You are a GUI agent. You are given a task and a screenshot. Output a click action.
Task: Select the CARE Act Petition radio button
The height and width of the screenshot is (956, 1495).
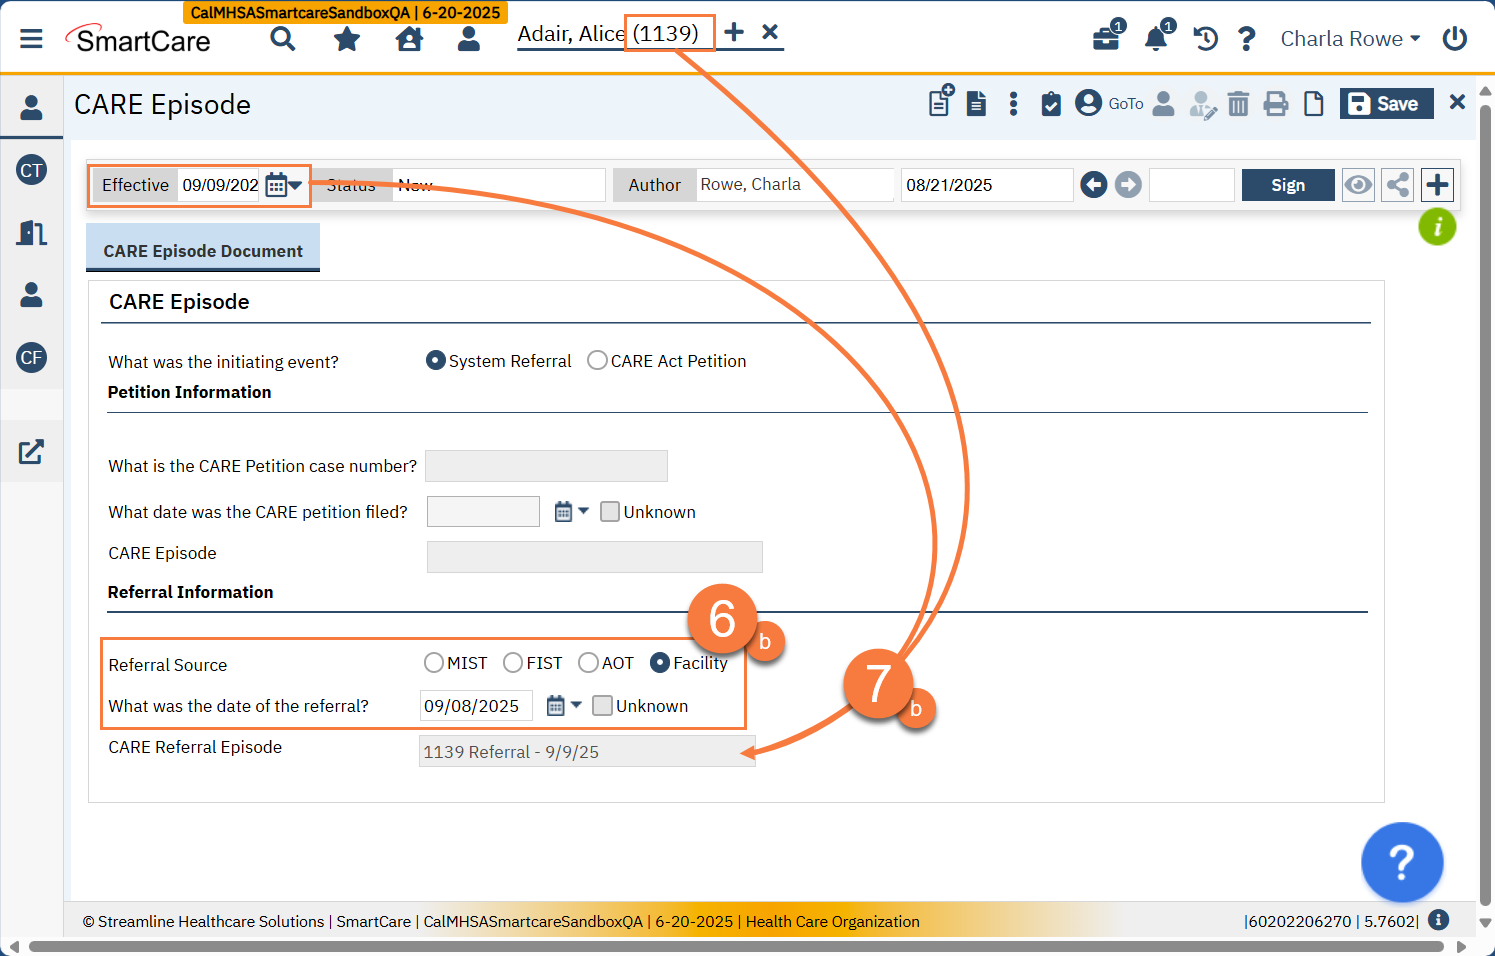click(x=597, y=361)
